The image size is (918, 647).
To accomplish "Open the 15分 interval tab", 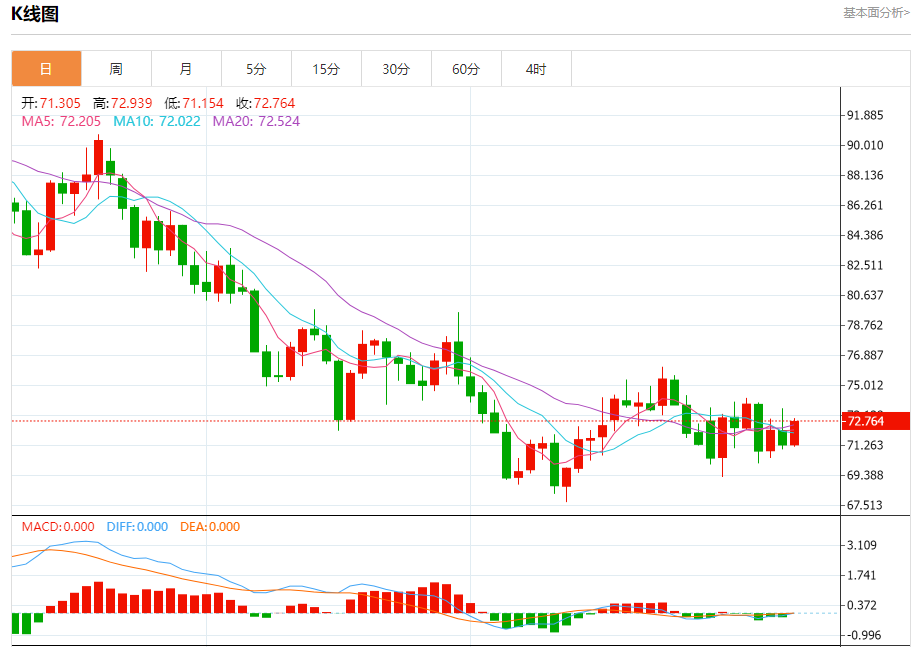I will coord(326,69).
